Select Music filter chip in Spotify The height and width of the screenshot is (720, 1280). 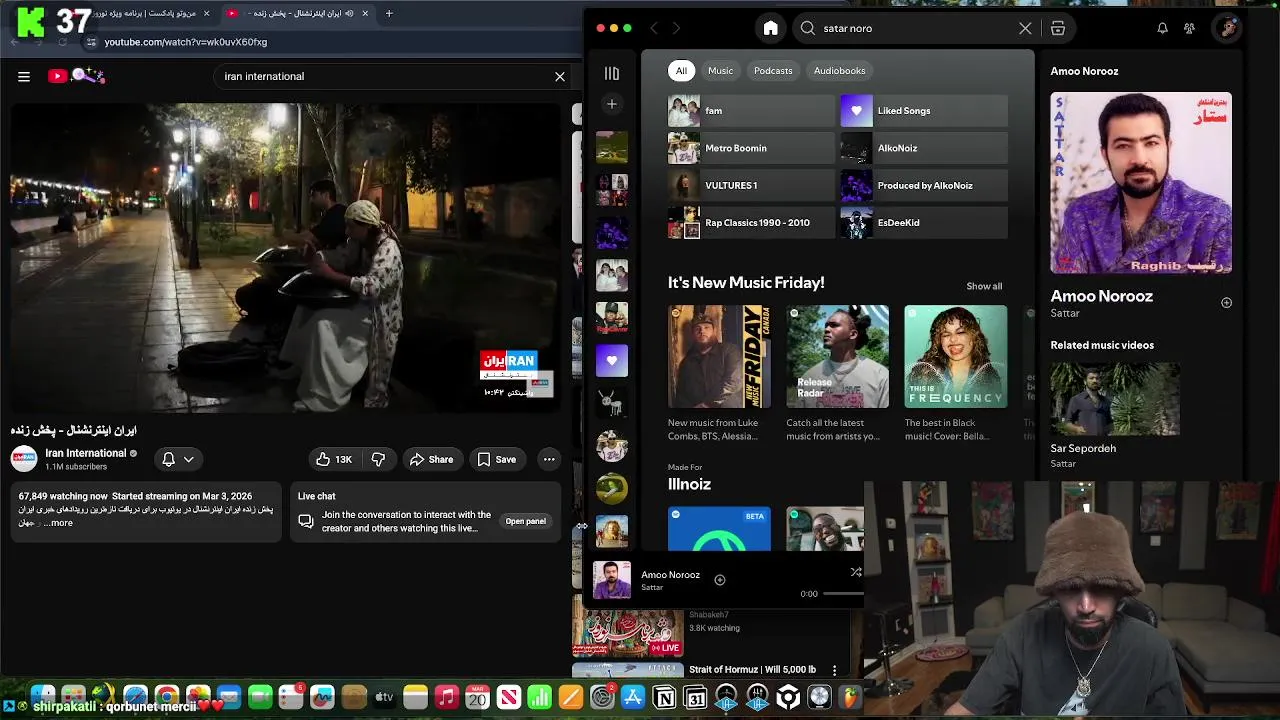(720, 71)
